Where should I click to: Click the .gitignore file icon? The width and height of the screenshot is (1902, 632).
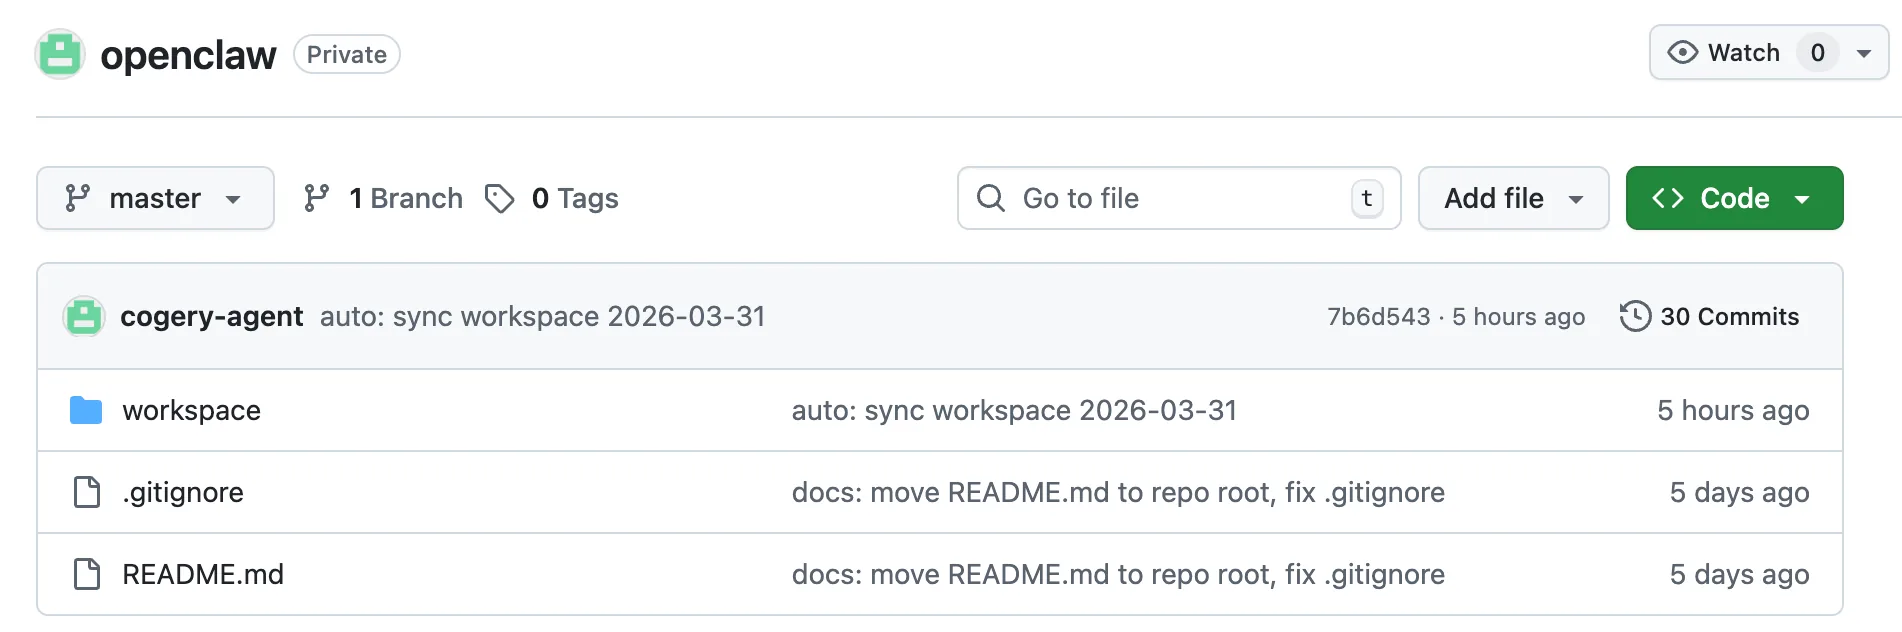(87, 492)
